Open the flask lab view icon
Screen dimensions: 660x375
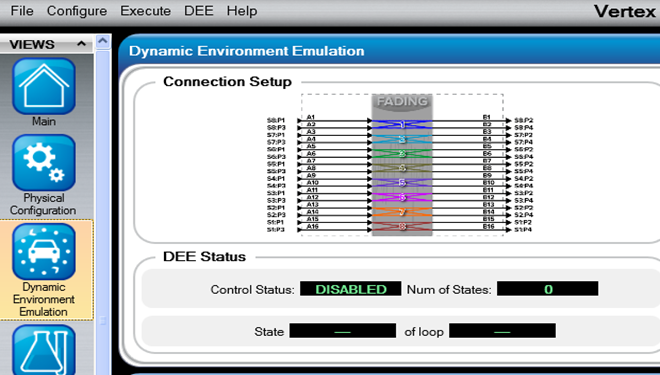click(x=44, y=350)
